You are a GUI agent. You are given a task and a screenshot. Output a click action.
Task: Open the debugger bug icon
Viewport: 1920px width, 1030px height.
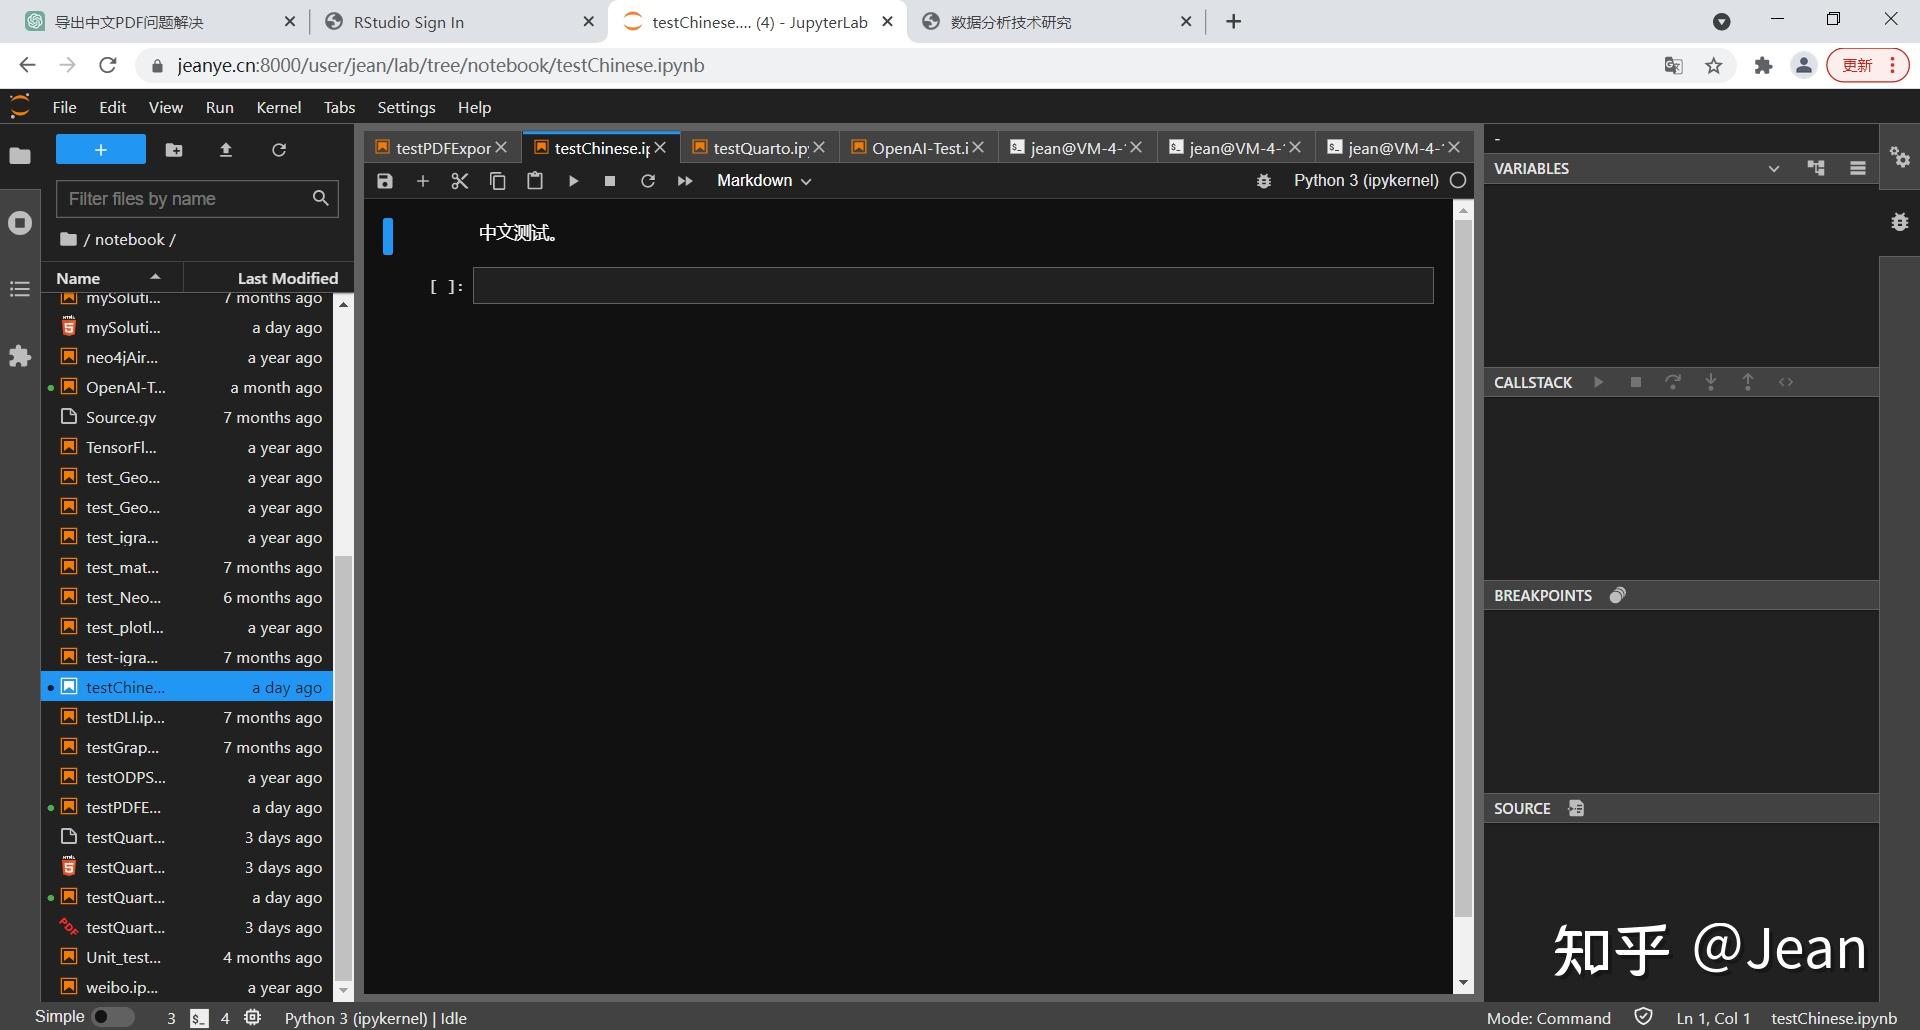[x=1264, y=181]
